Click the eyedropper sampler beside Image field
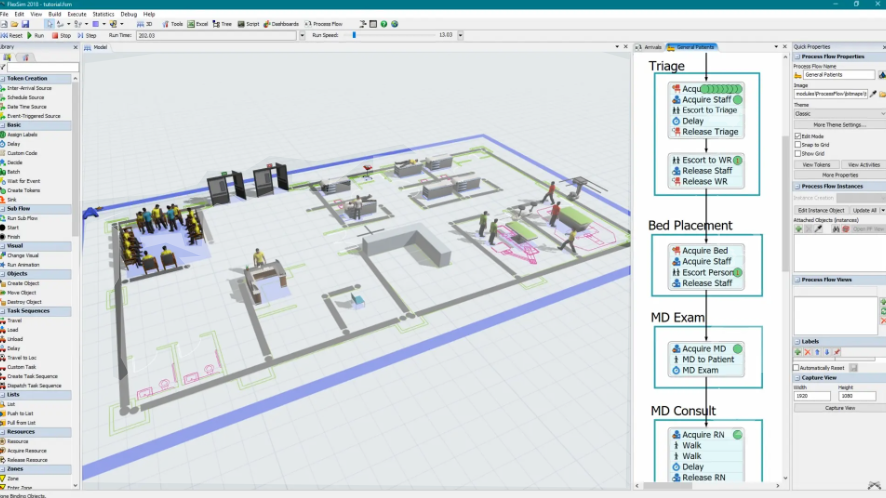 [x=873, y=94]
